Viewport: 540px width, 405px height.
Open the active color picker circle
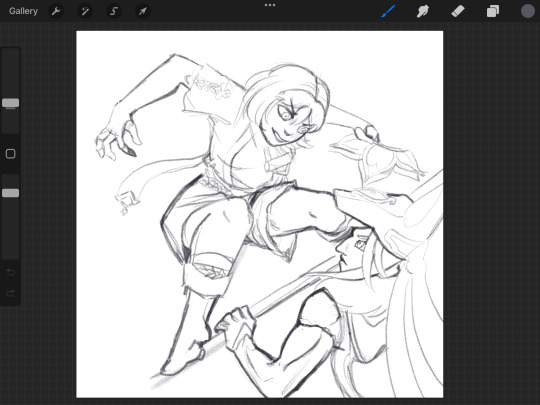pyautogui.click(x=528, y=11)
